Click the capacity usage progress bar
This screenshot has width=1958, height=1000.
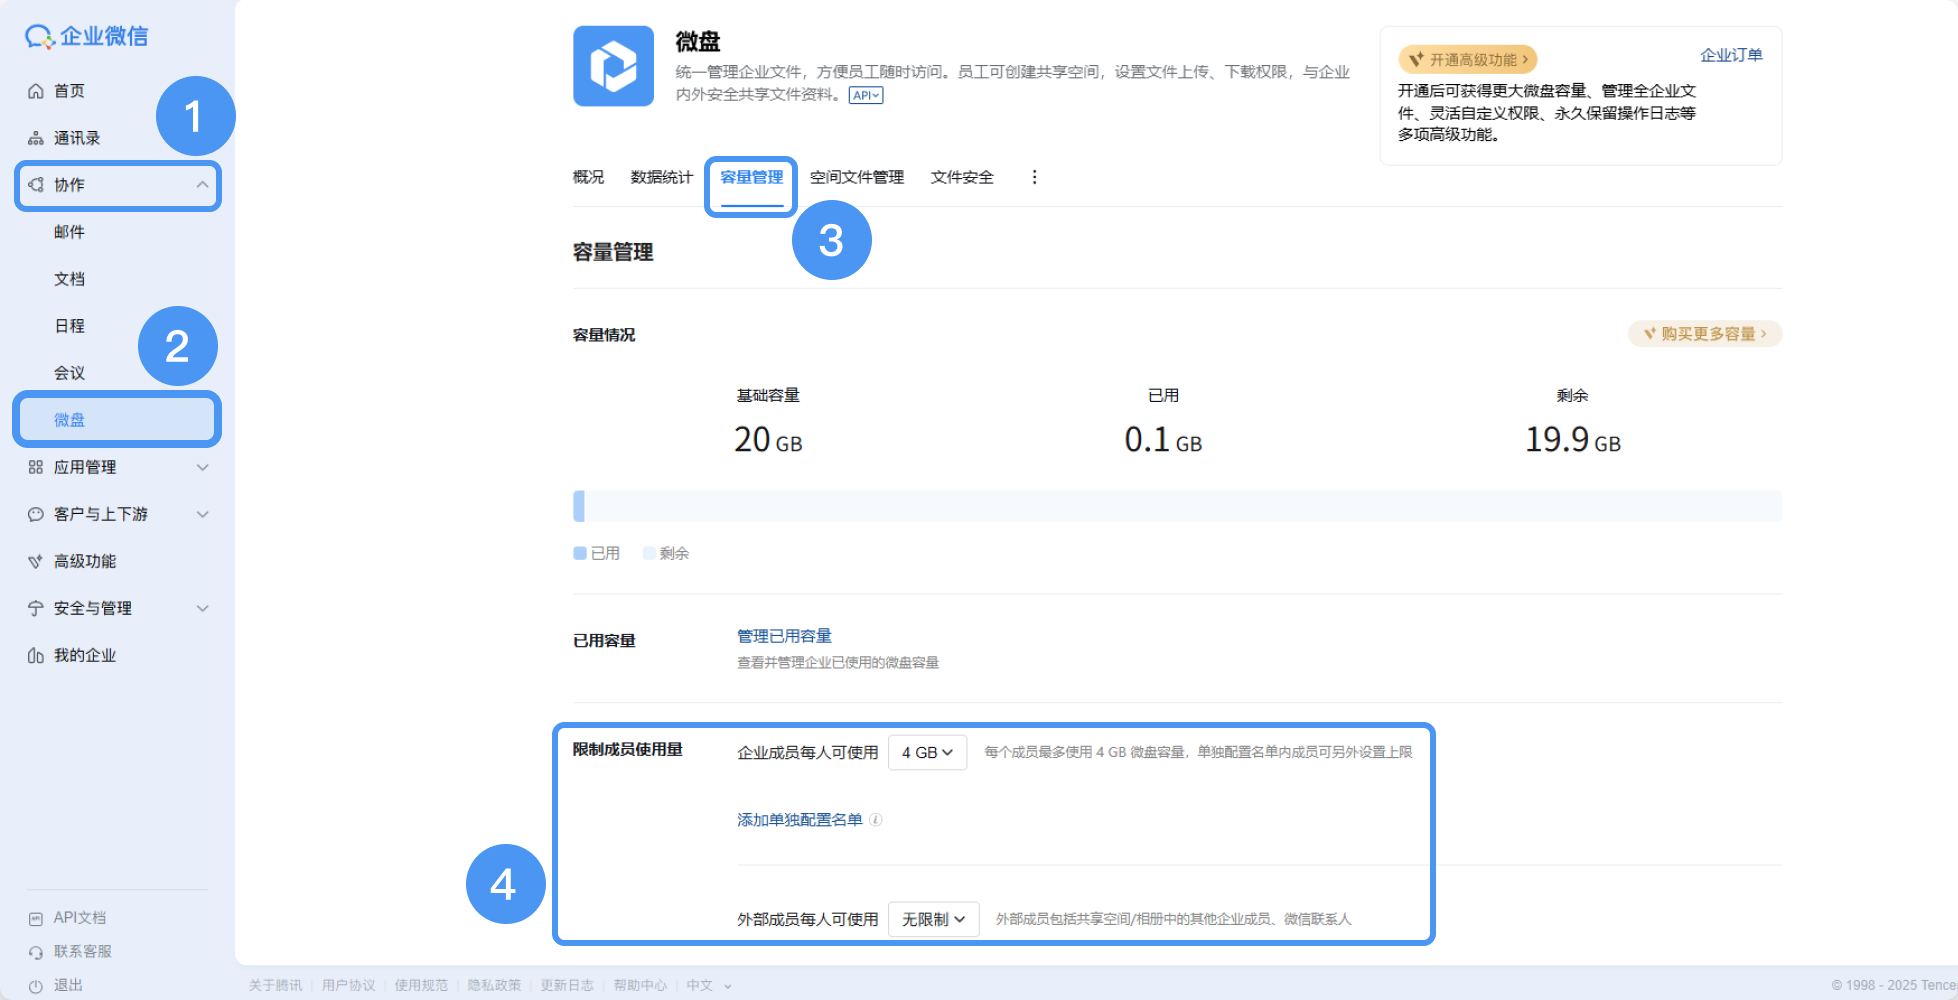(x=1177, y=506)
